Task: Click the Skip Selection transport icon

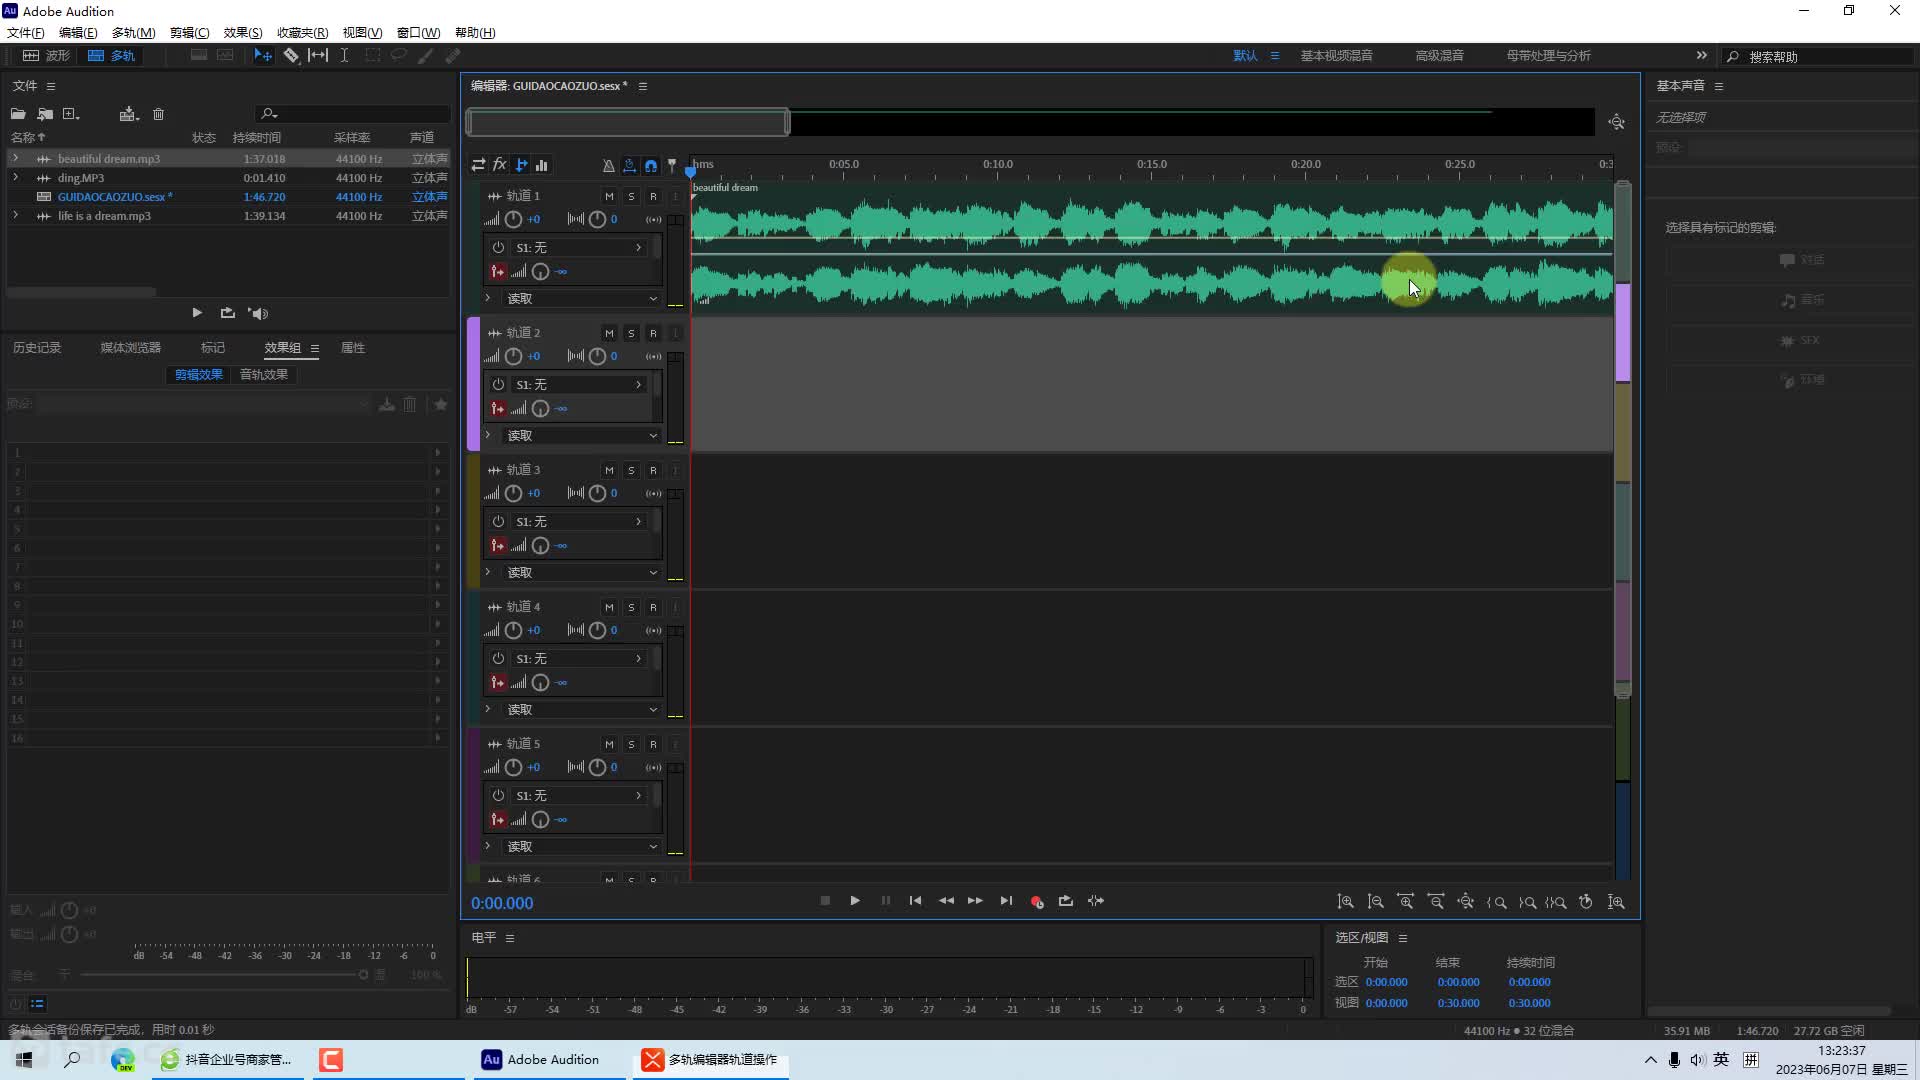Action: (x=1096, y=901)
